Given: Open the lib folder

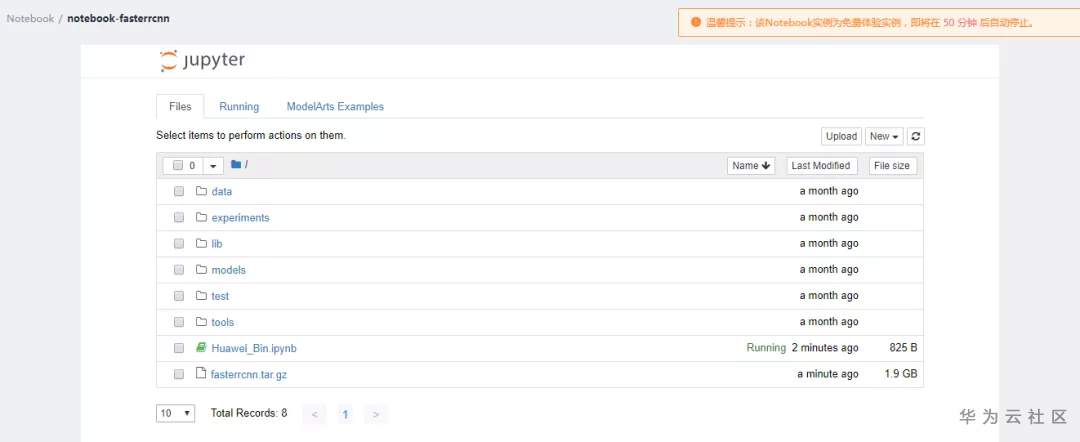Looking at the screenshot, I should (x=216, y=244).
